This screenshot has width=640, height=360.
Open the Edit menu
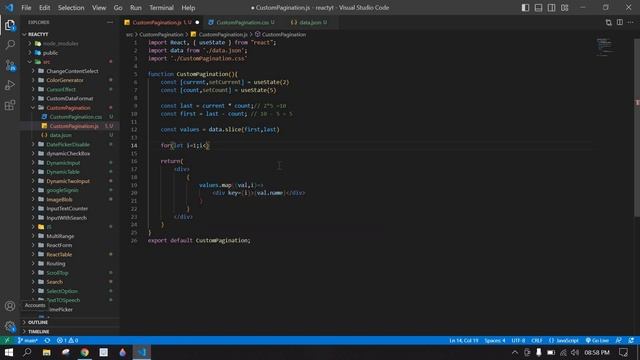coord(44,8)
